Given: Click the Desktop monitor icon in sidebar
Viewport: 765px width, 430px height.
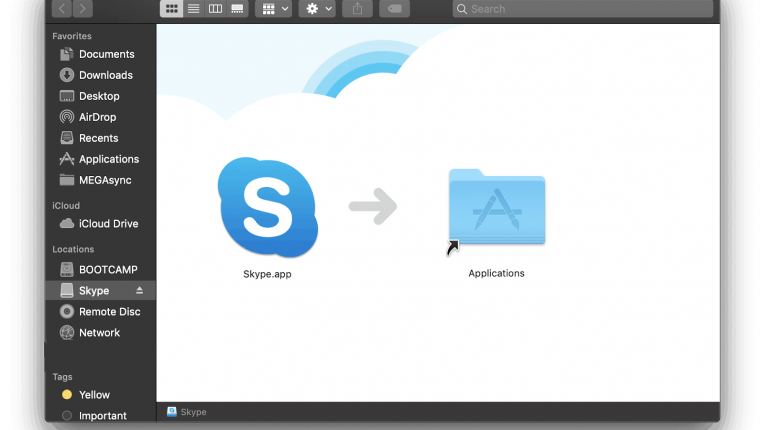Looking at the screenshot, I should 67,96.
